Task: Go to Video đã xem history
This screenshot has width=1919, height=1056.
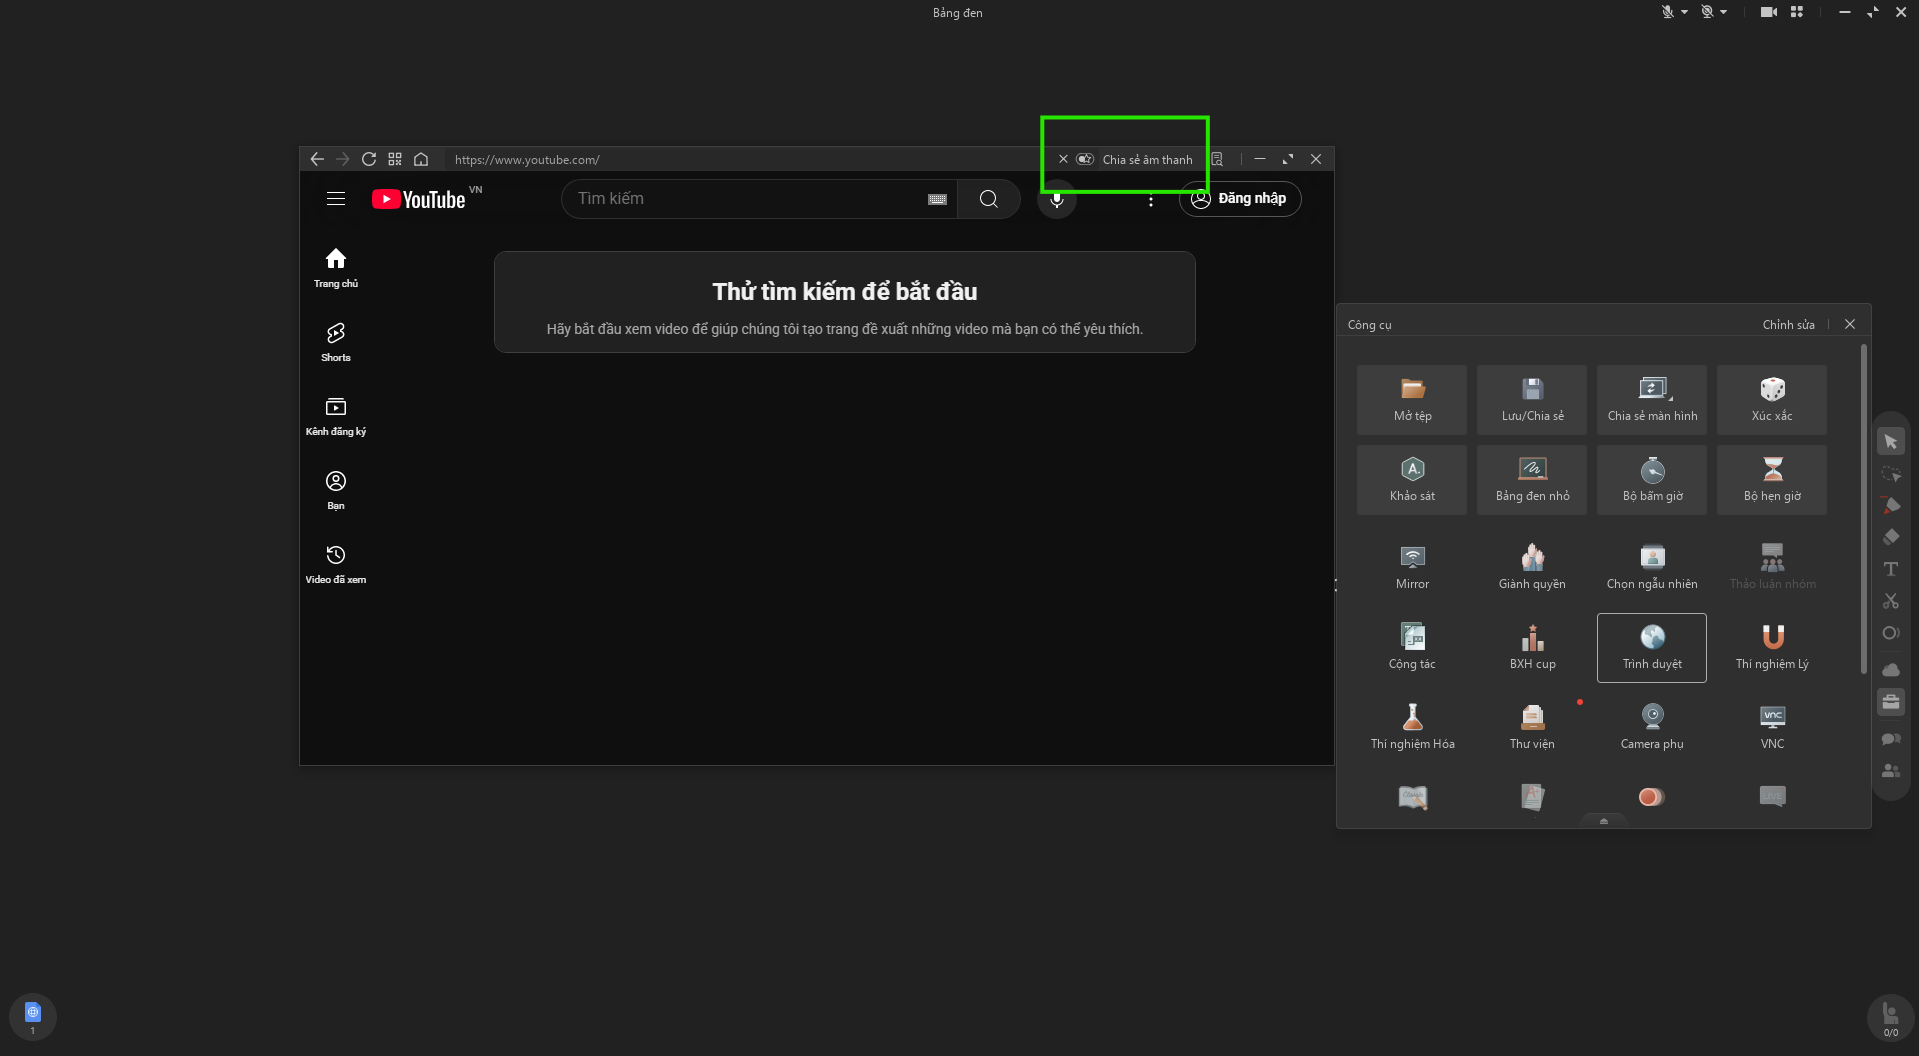Action: [x=335, y=563]
